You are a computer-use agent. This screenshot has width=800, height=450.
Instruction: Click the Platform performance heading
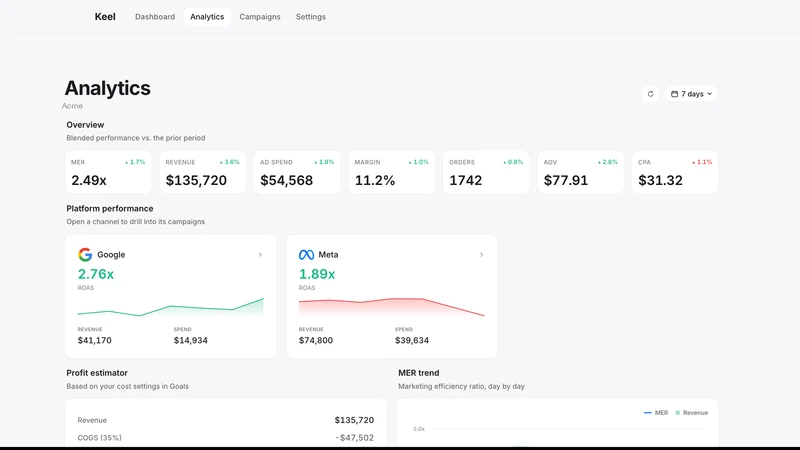pos(110,209)
